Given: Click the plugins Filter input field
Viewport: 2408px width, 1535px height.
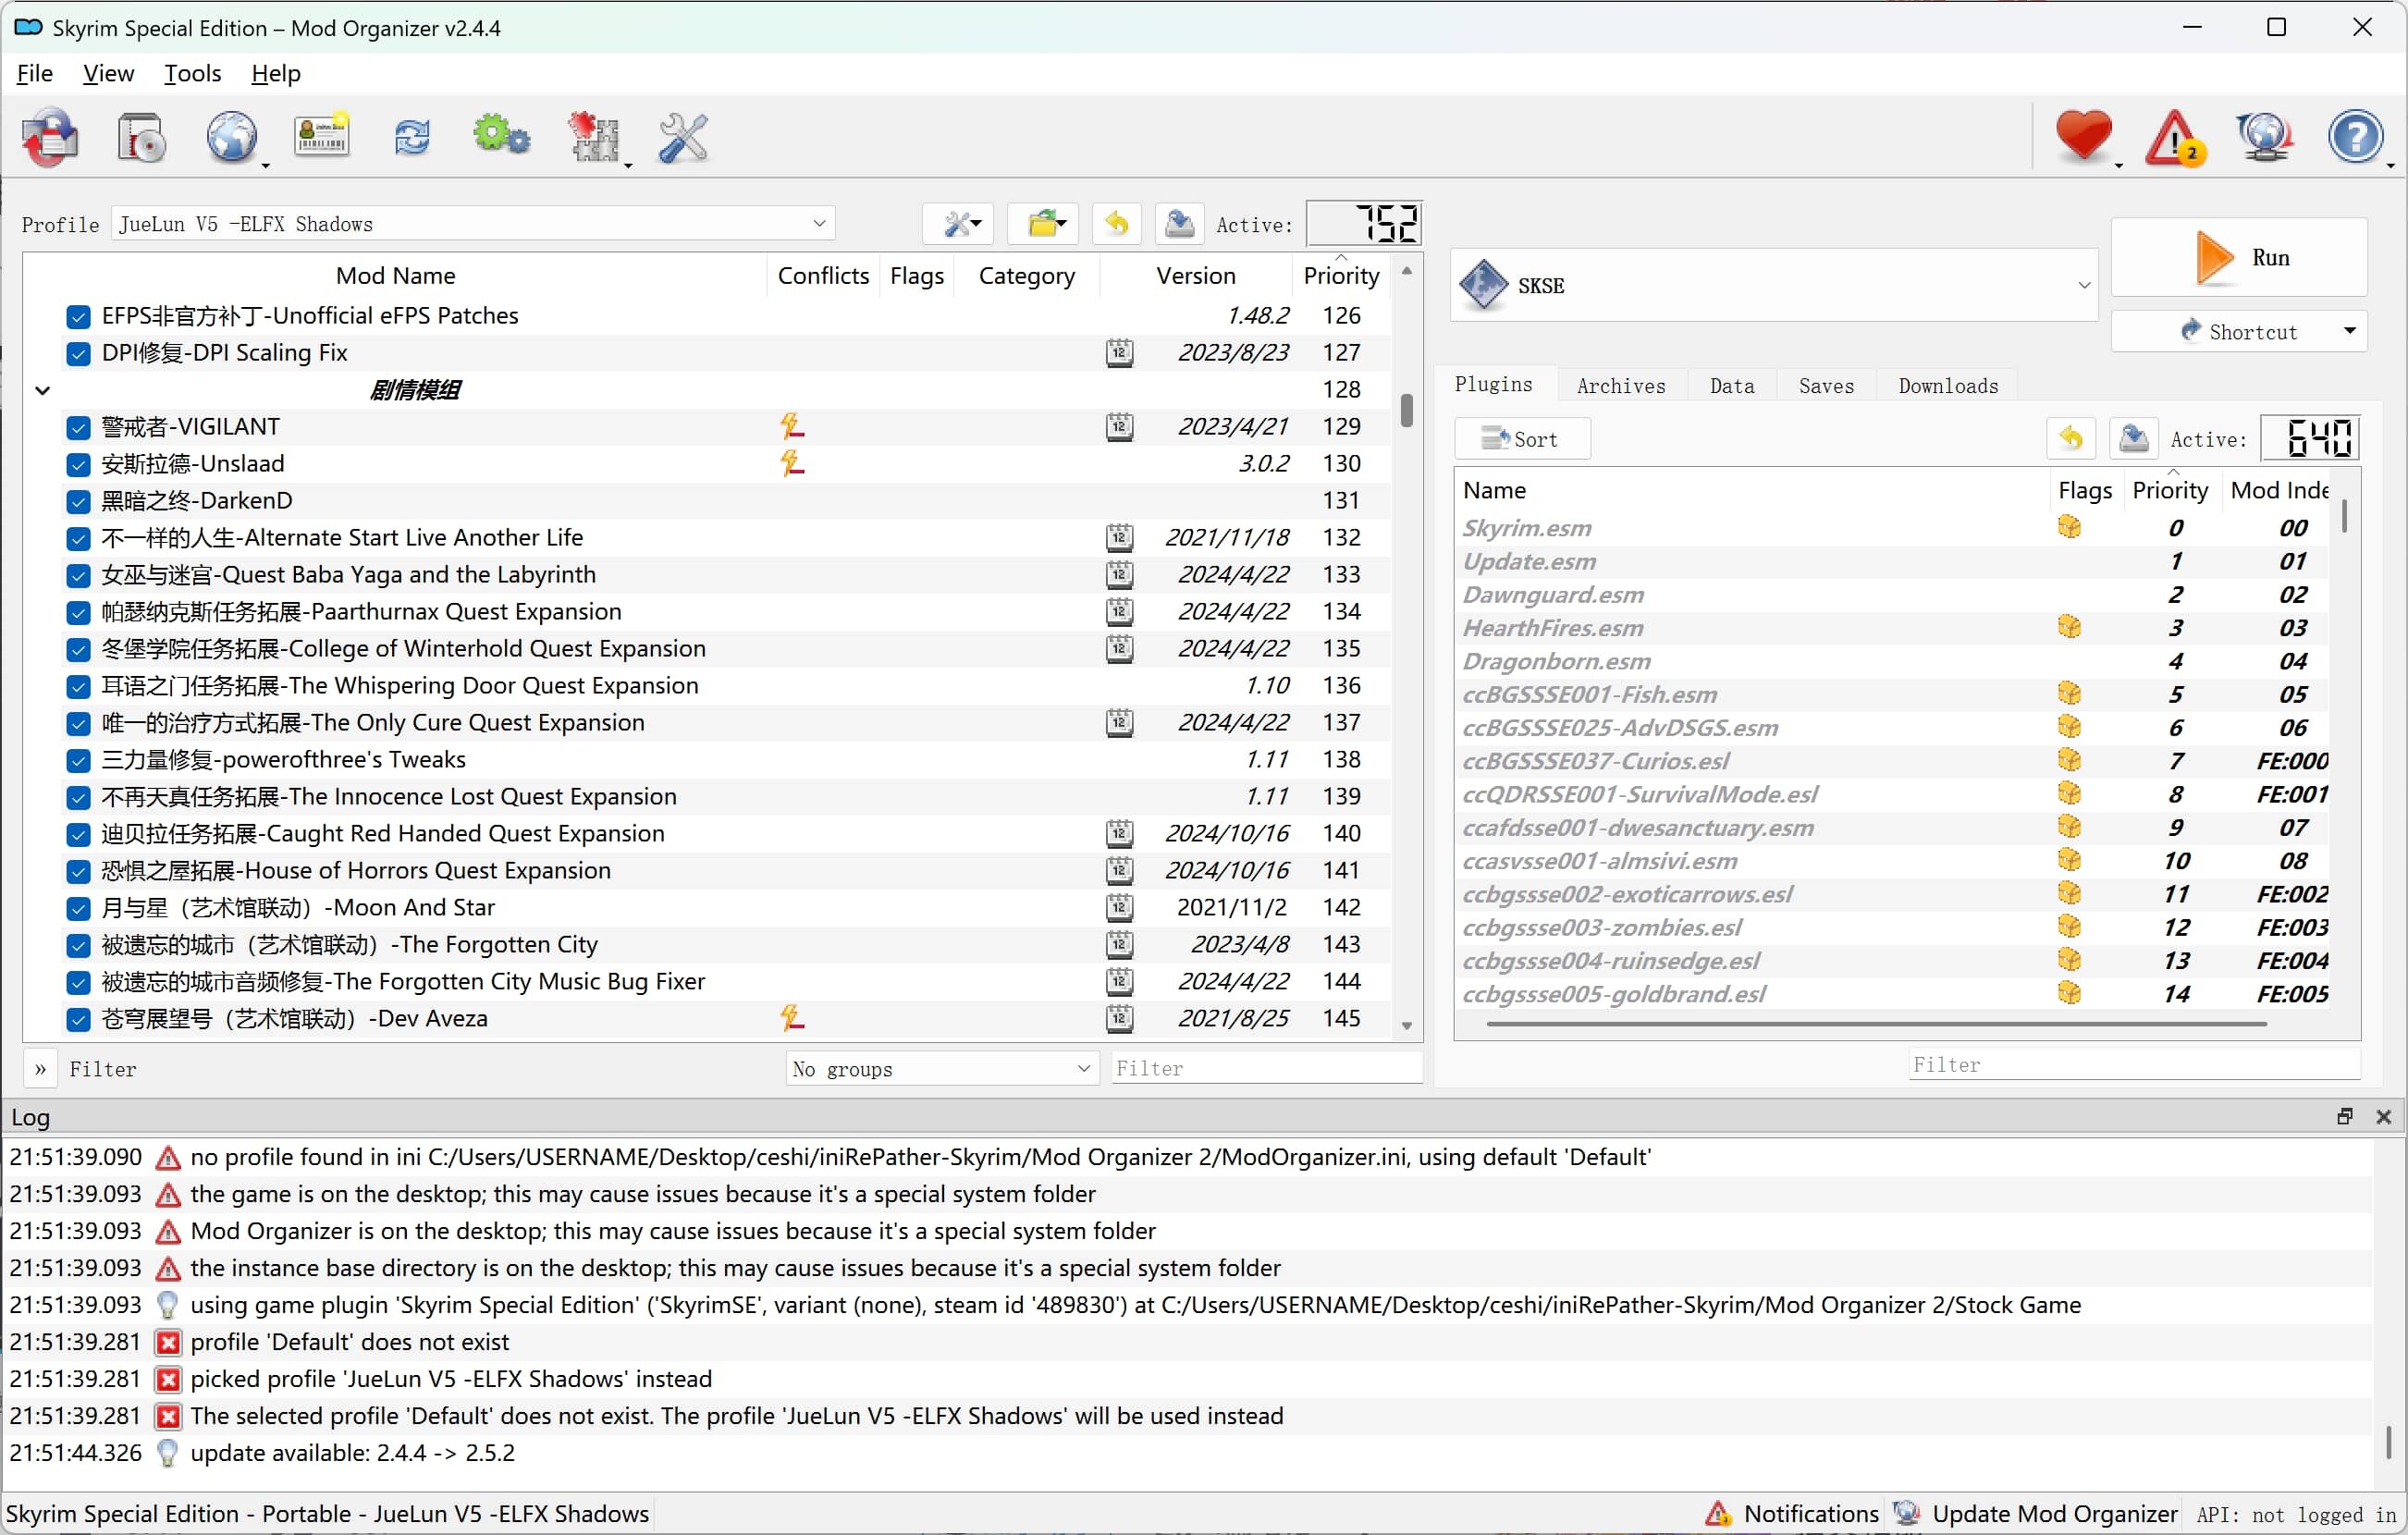Looking at the screenshot, I should pyautogui.click(x=2133, y=1064).
